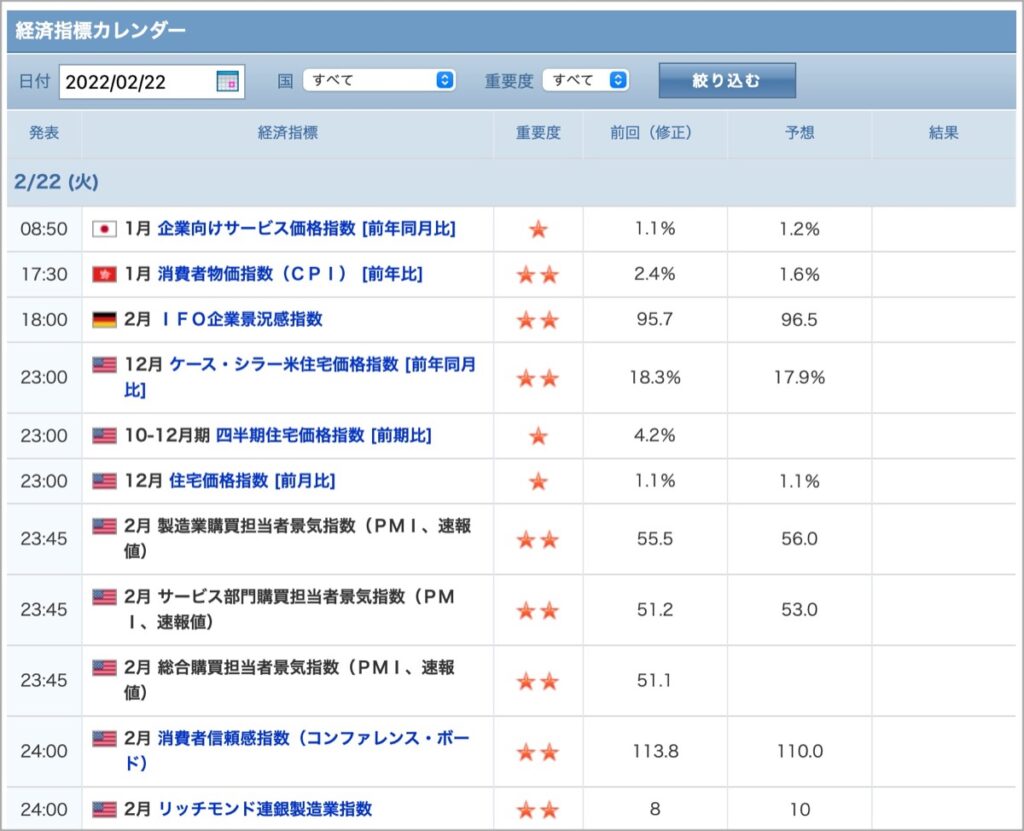Open the リッチモンド連銀製造業指数 link
Image resolution: width=1024 pixels, height=831 pixels.
click(264, 809)
